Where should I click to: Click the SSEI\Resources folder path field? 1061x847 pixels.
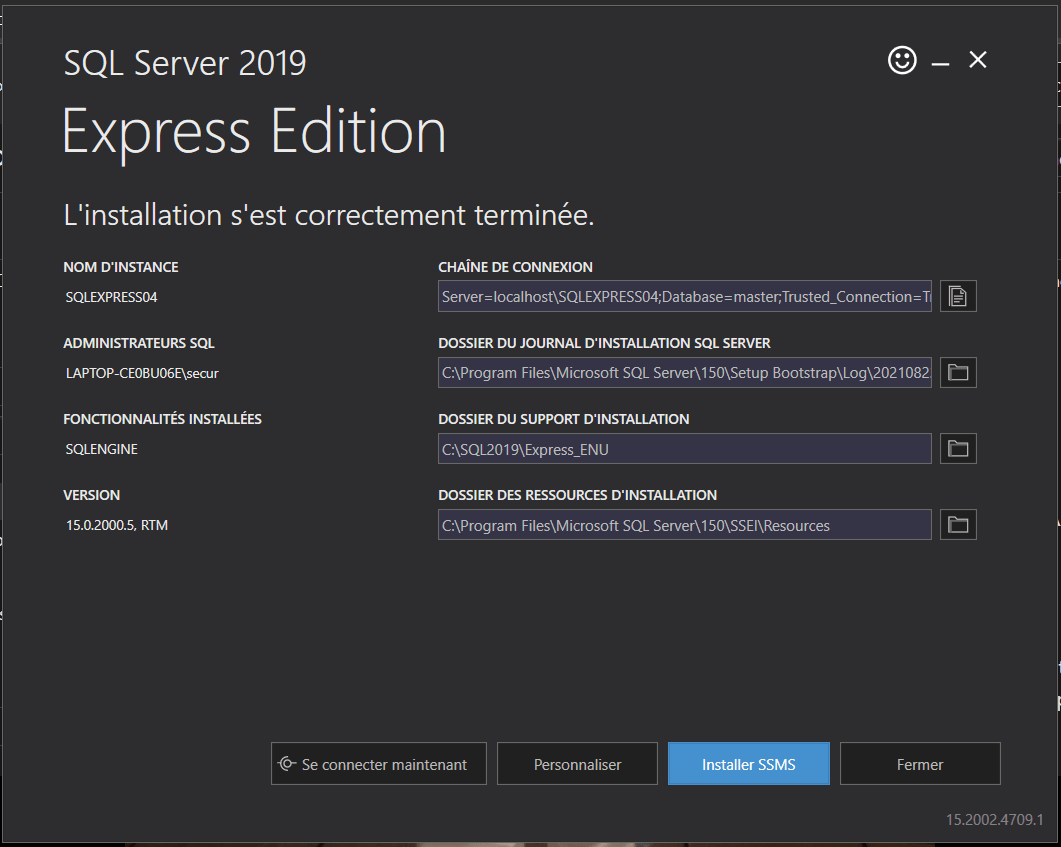(685, 525)
